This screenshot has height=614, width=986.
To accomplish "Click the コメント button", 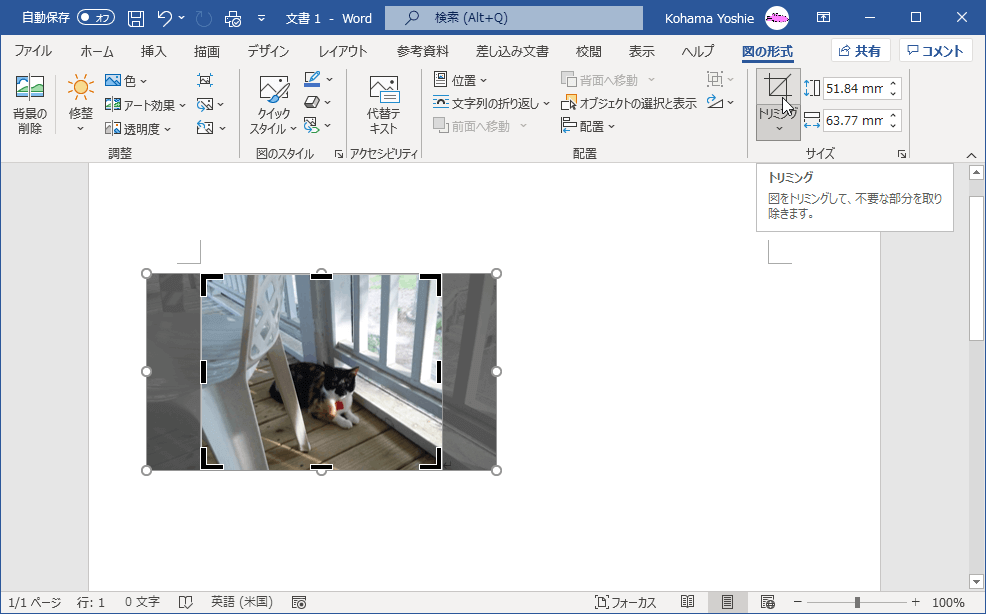I will point(936,51).
